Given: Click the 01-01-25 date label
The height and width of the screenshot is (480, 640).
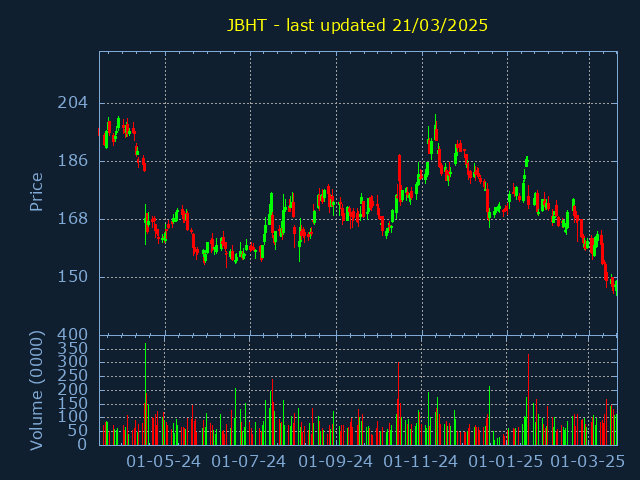Looking at the screenshot, I should click(x=506, y=462).
